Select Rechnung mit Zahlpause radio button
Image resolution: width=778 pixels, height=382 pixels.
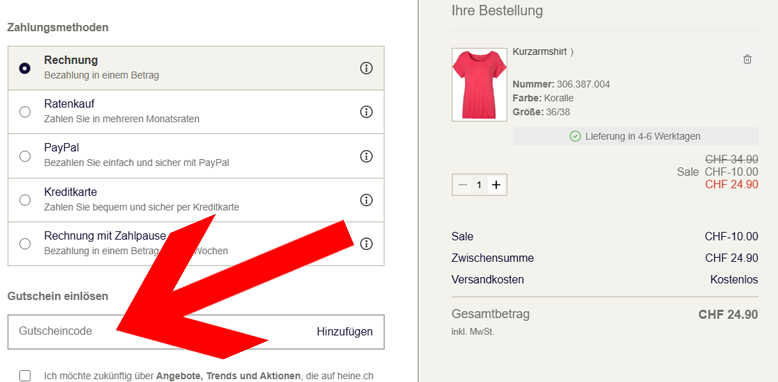pyautogui.click(x=25, y=244)
